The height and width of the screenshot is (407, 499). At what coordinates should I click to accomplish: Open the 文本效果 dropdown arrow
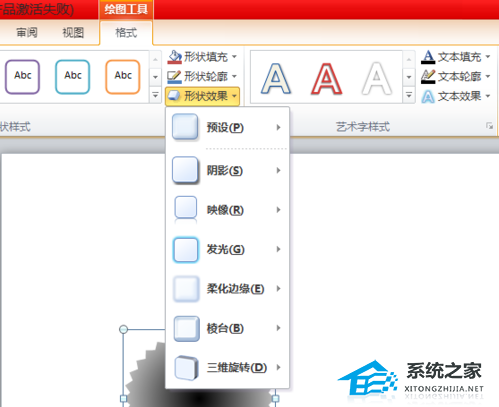pos(488,96)
